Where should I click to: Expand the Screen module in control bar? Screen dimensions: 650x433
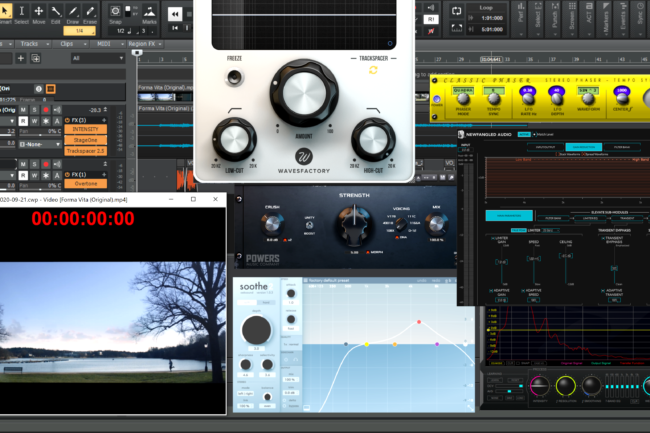click(x=572, y=19)
